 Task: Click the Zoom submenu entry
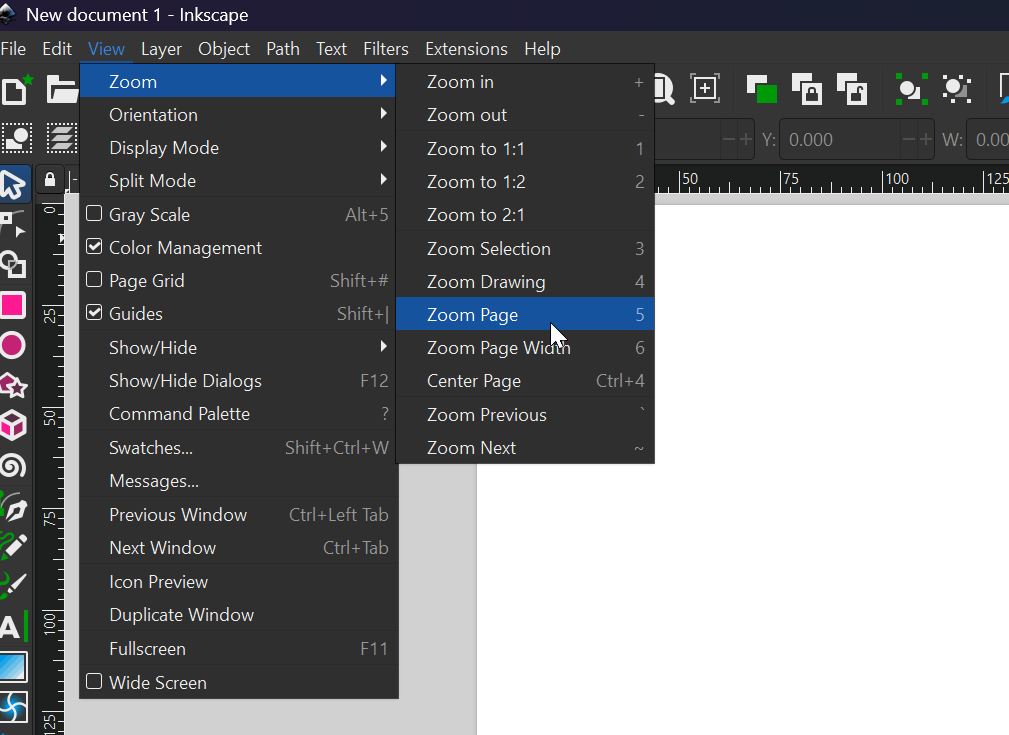pyautogui.click(x=239, y=82)
